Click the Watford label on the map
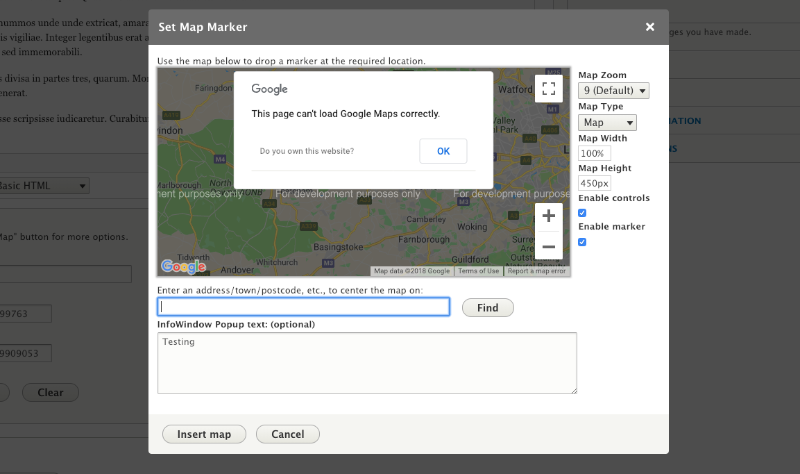The width and height of the screenshot is (800, 474). (x=515, y=90)
